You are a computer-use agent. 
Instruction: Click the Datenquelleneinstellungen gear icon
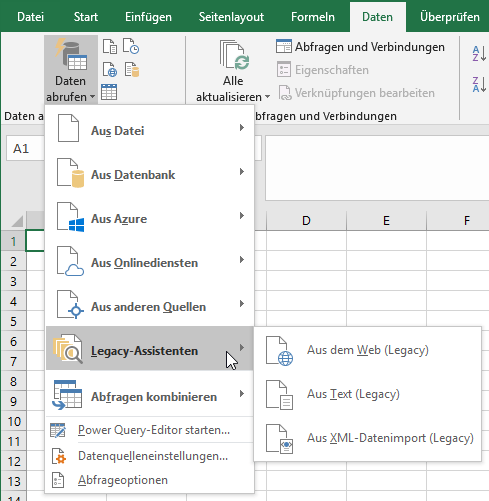(x=59, y=456)
